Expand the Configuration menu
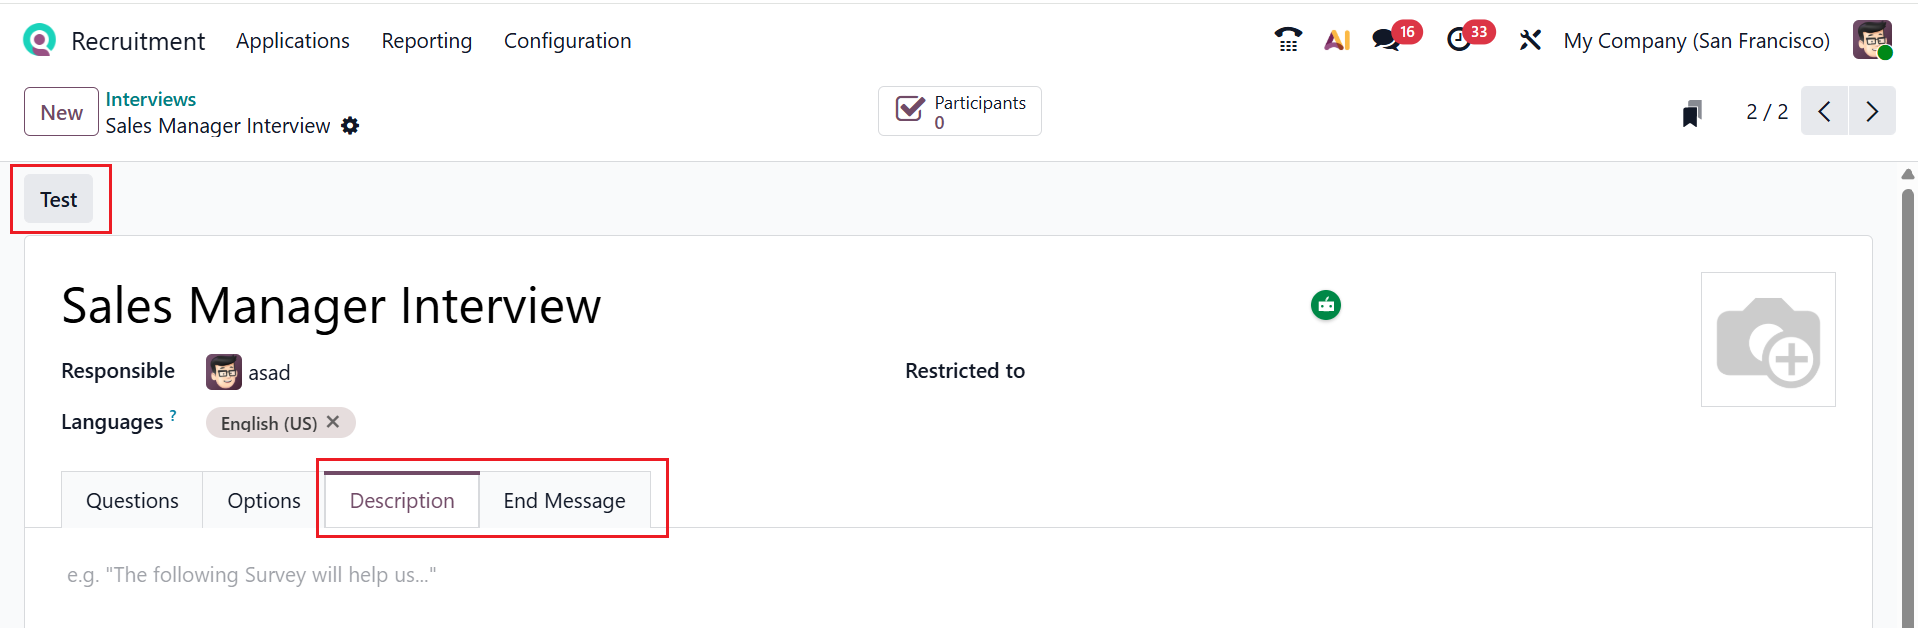This screenshot has width=1918, height=628. coord(567,41)
